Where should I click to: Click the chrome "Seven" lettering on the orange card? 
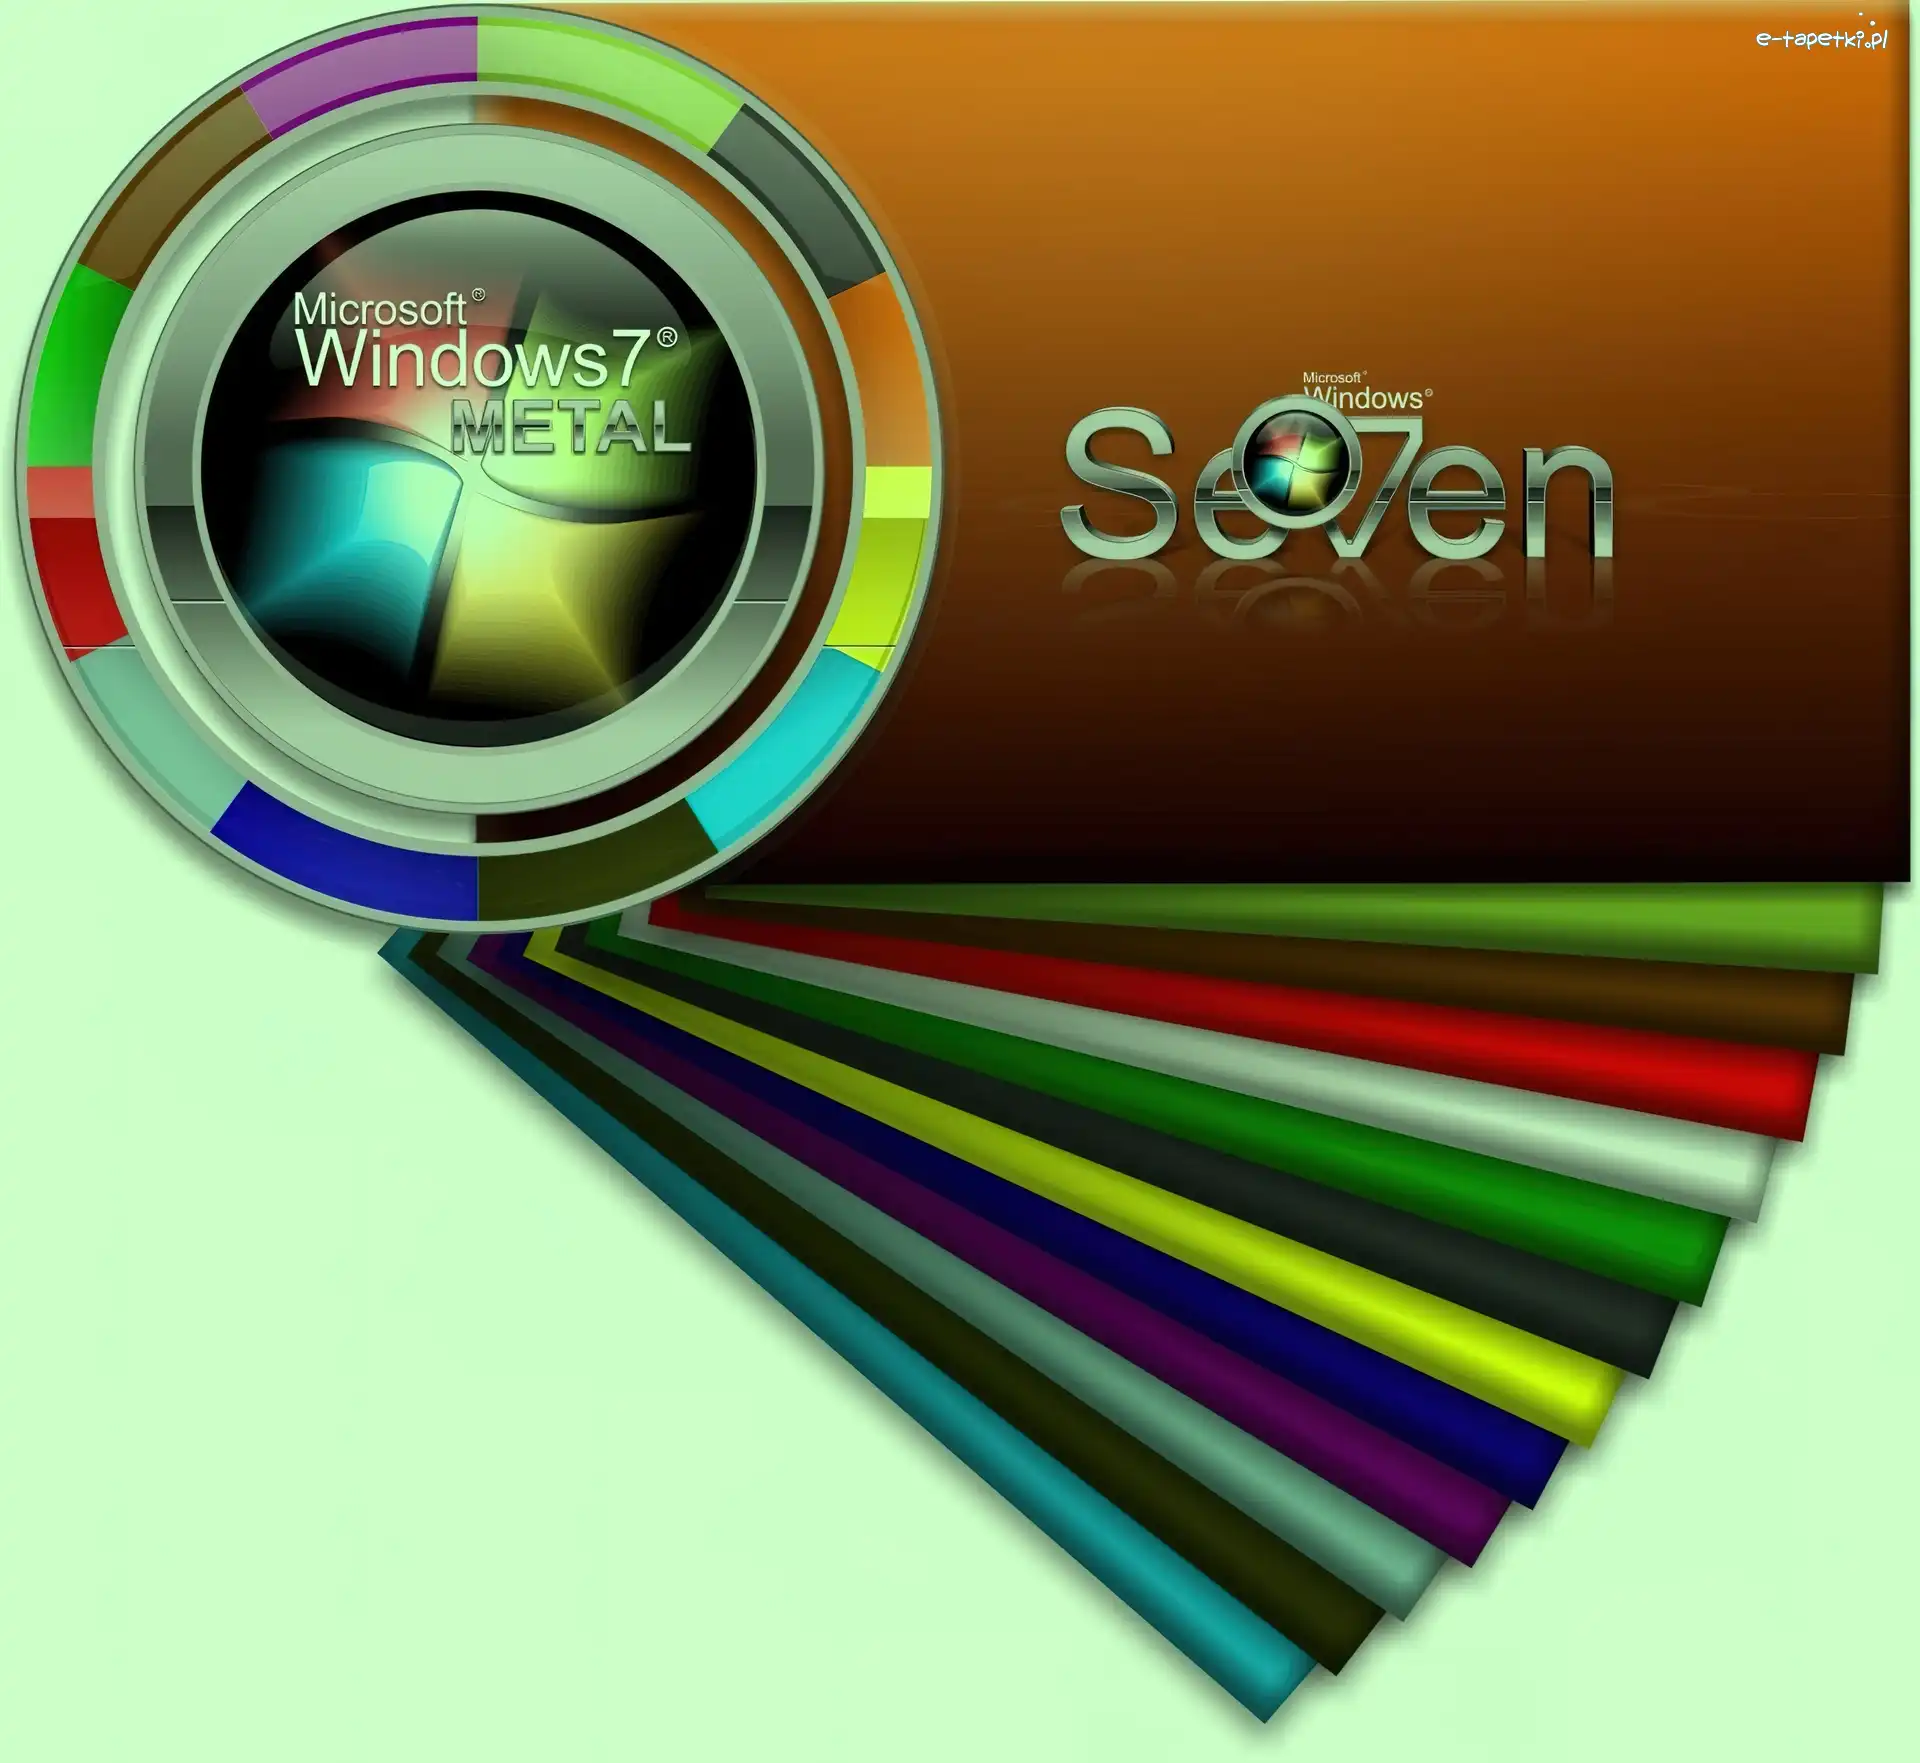click(1336, 484)
